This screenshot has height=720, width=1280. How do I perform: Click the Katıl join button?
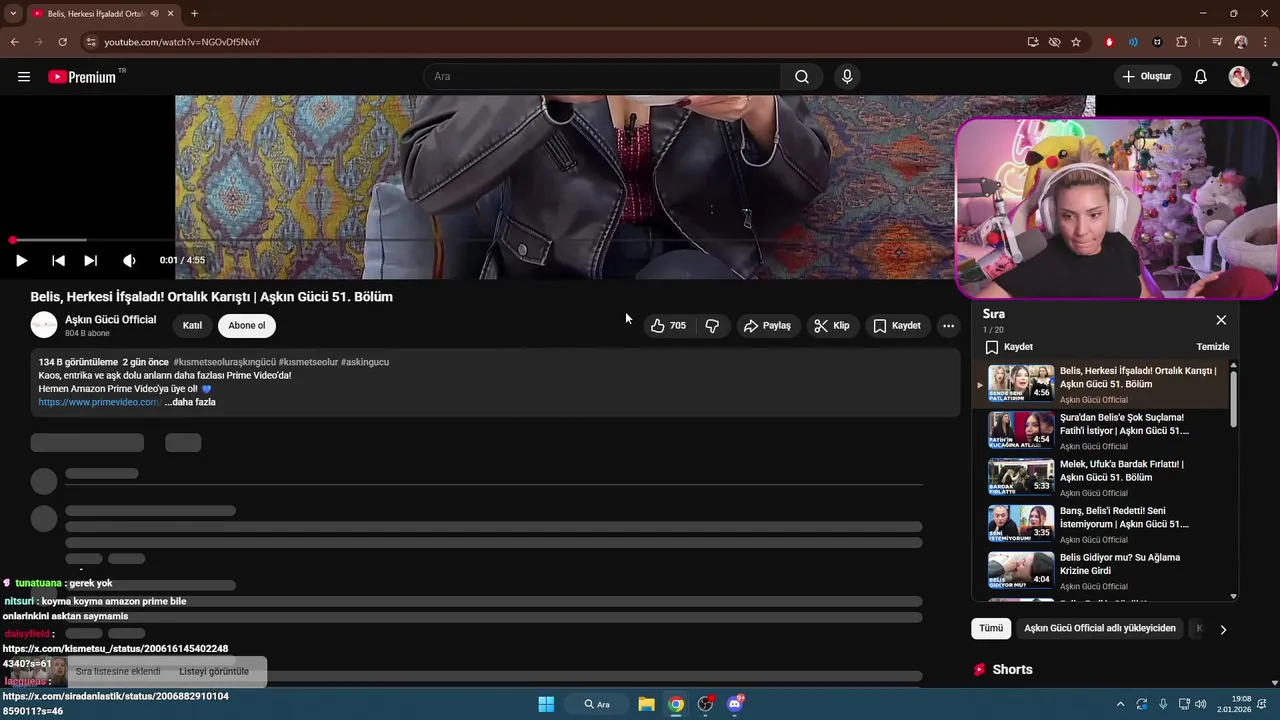tap(192, 326)
